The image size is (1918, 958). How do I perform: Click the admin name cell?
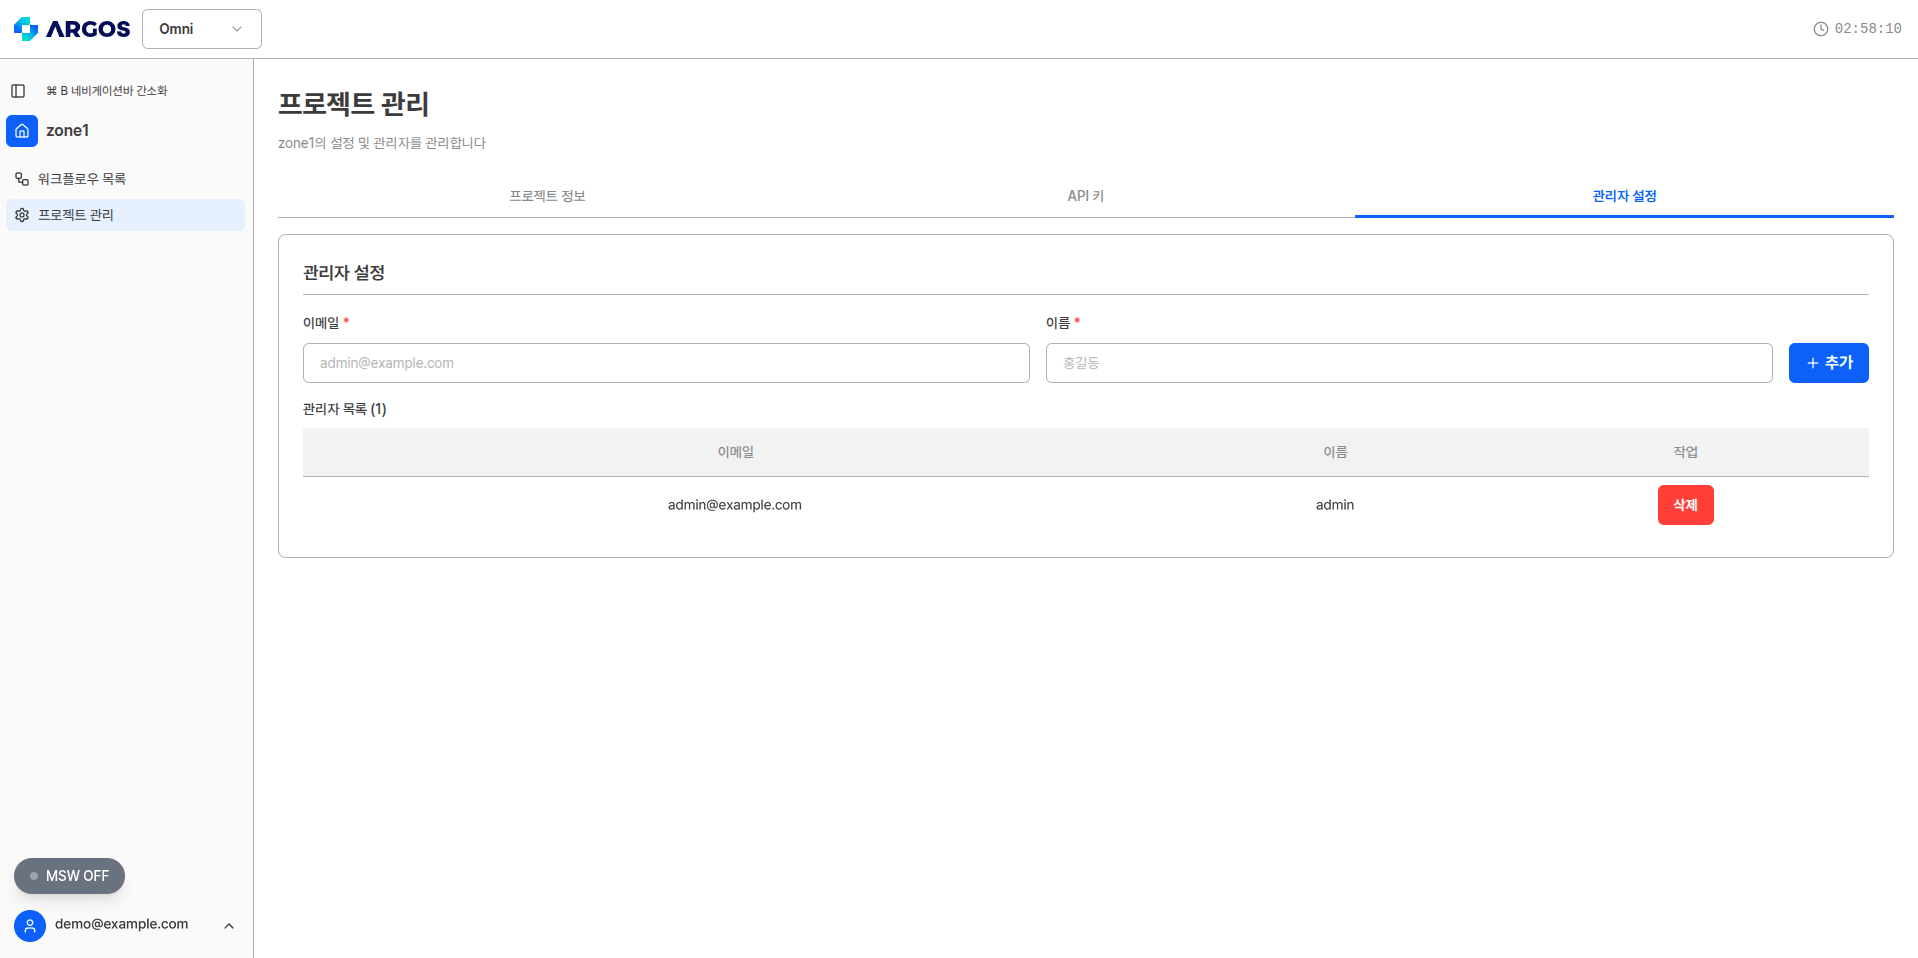click(1335, 505)
